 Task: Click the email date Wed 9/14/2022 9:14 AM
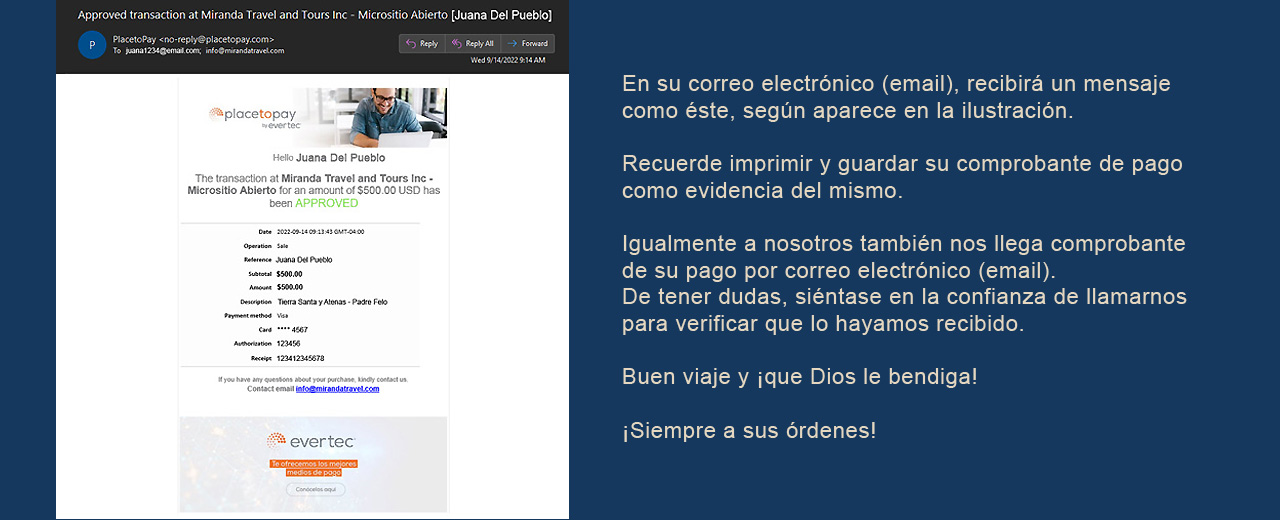tap(507, 60)
